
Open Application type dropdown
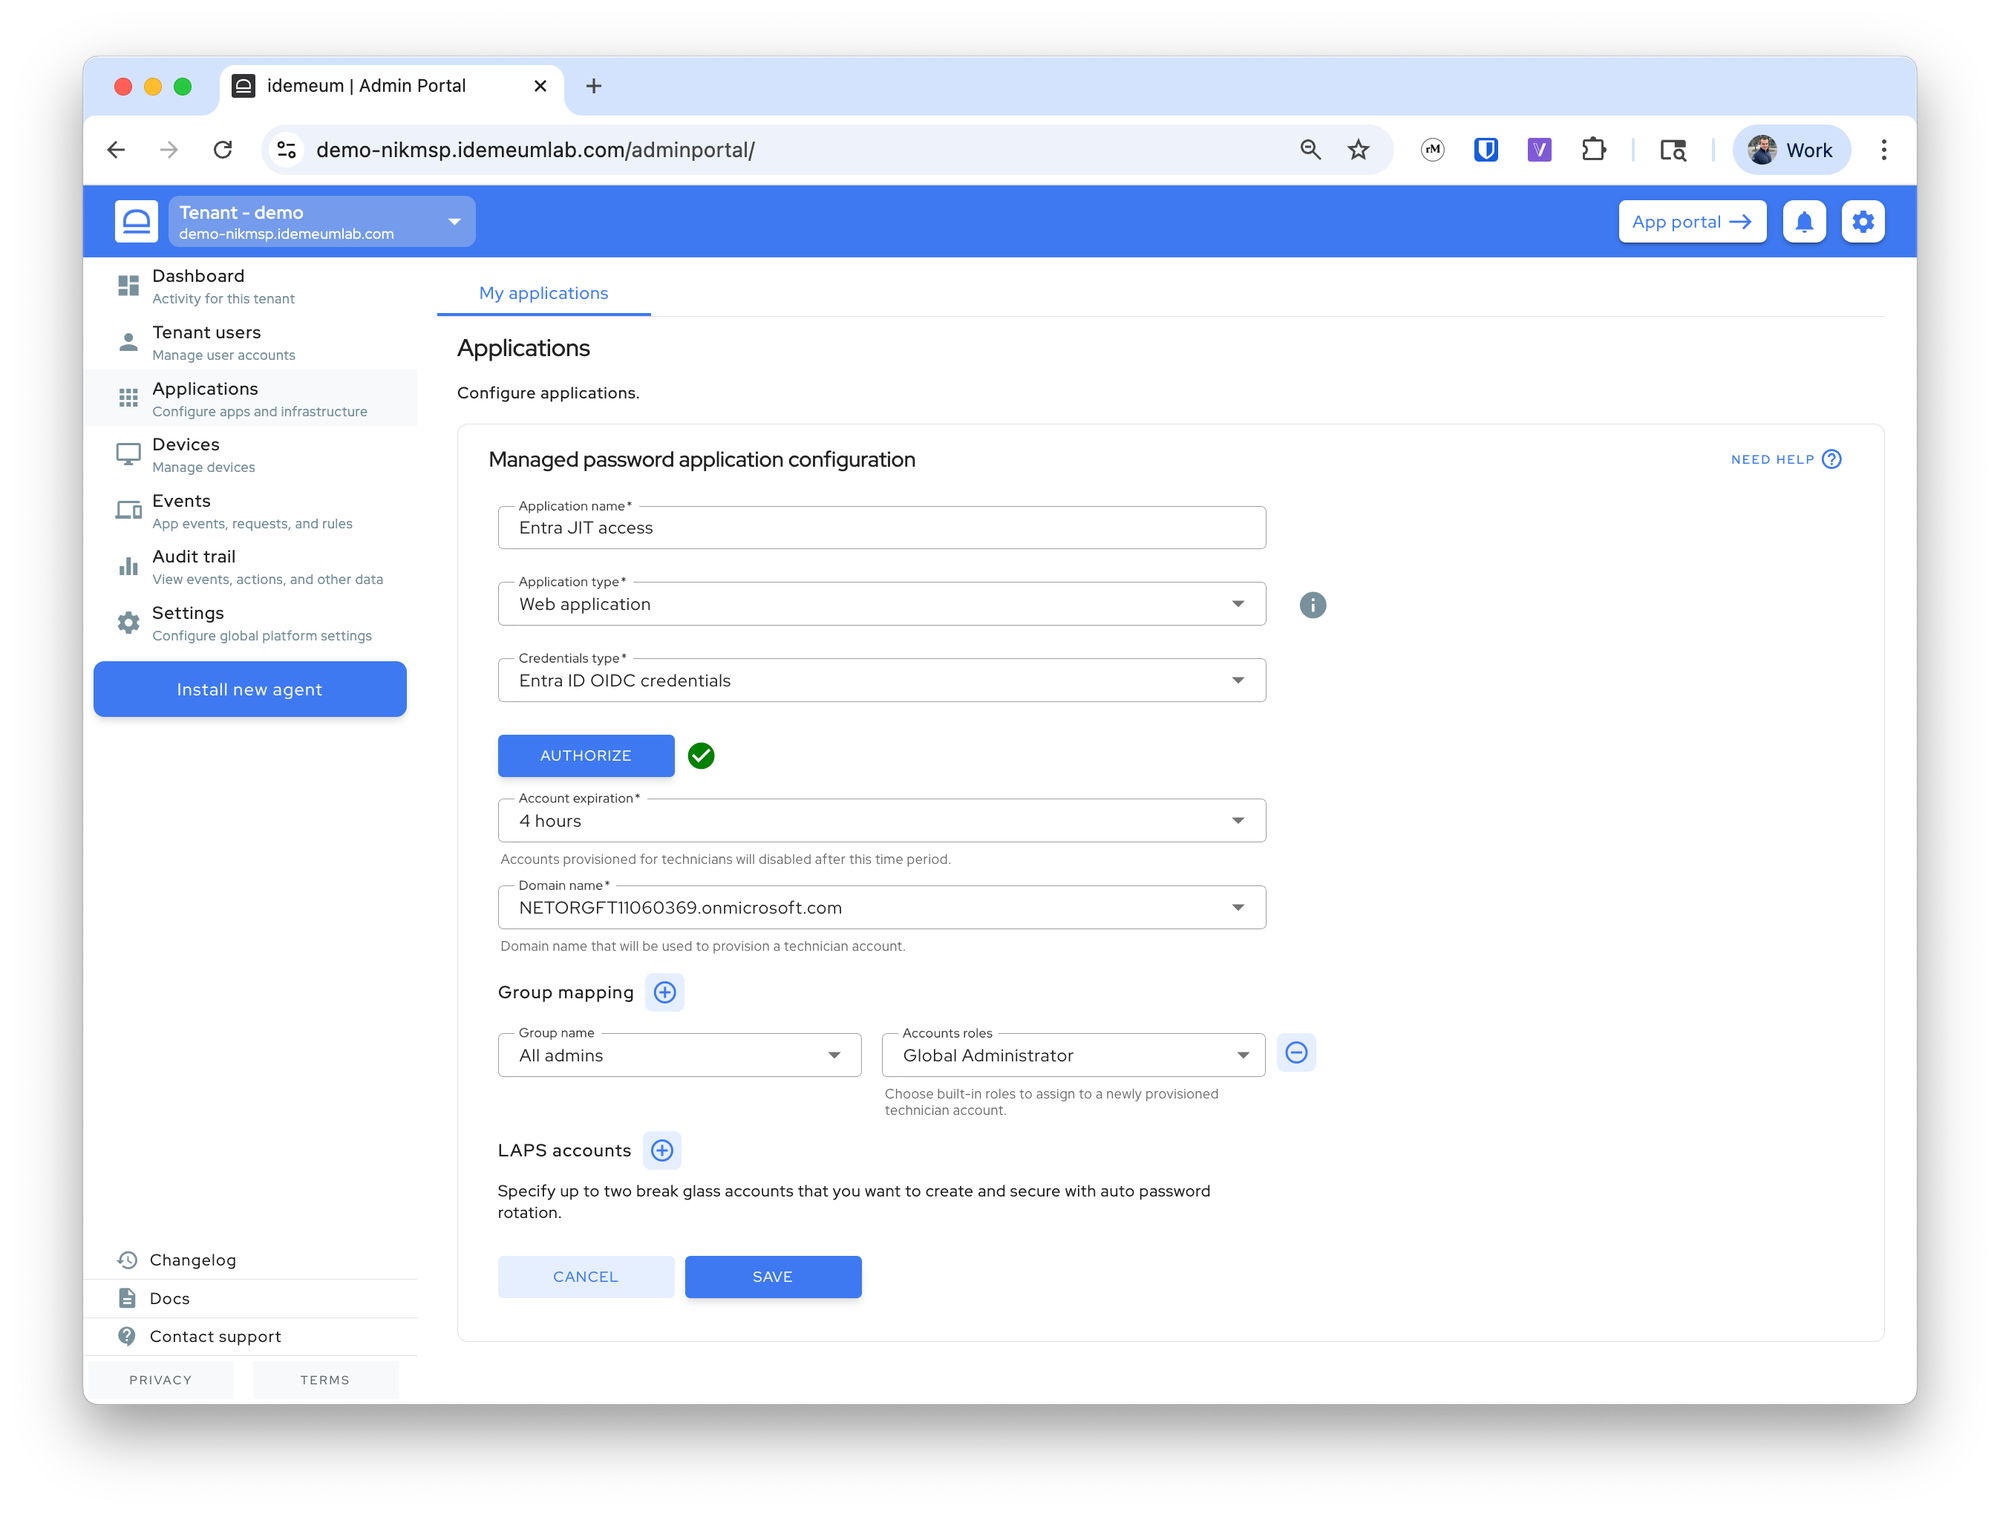[882, 604]
